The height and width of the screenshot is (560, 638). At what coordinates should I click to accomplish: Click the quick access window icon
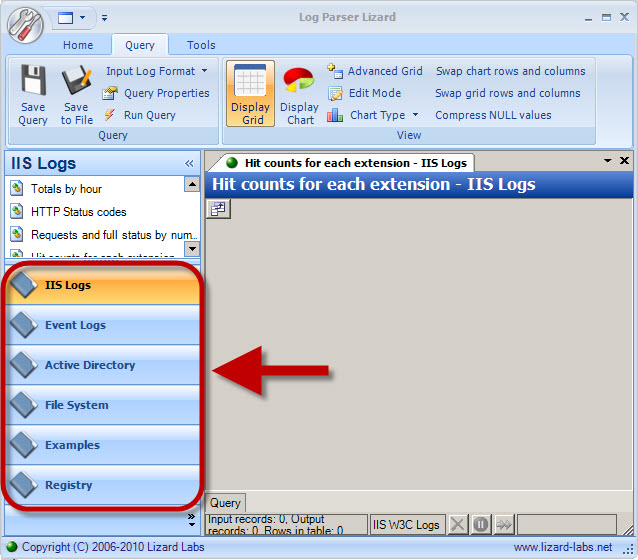coord(66,18)
